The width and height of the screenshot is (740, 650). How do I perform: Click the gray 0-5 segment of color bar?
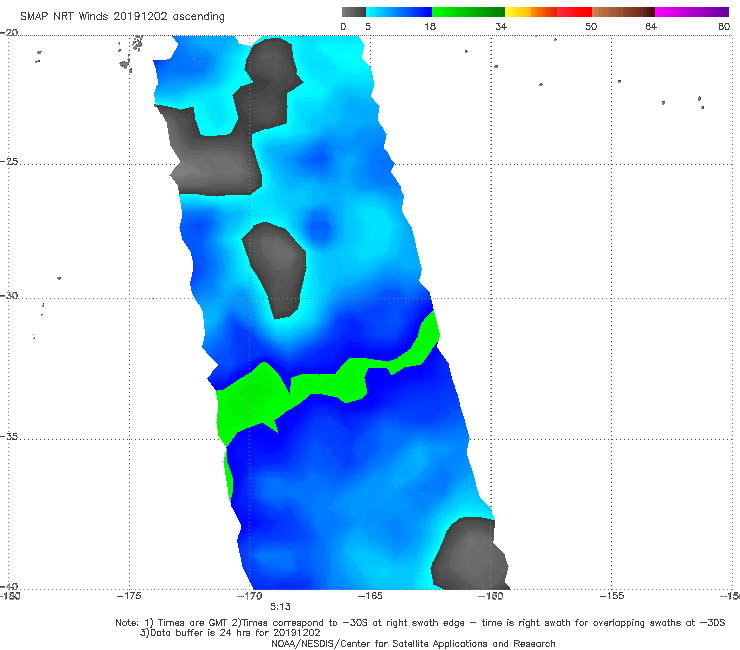click(x=354, y=12)
